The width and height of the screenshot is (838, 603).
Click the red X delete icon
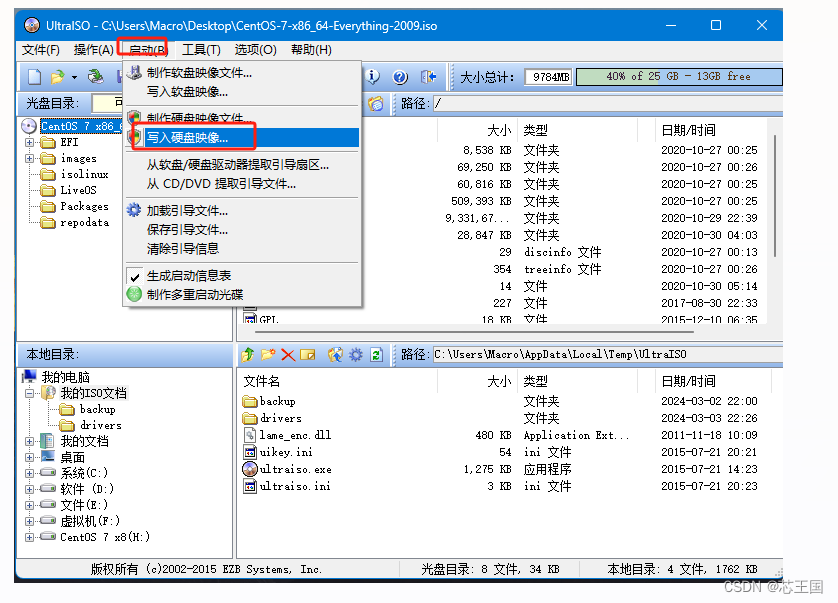pyautogui.click(x=288, y=354)
